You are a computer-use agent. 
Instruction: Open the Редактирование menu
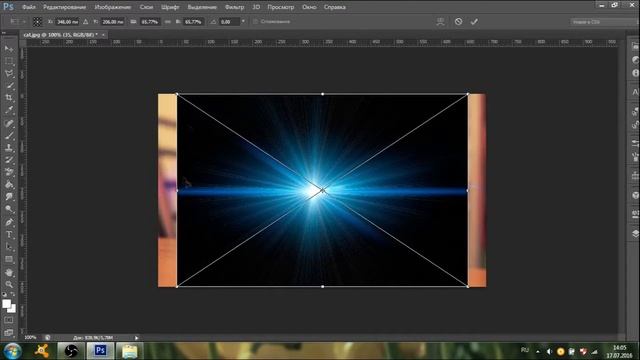pos(64,7)
